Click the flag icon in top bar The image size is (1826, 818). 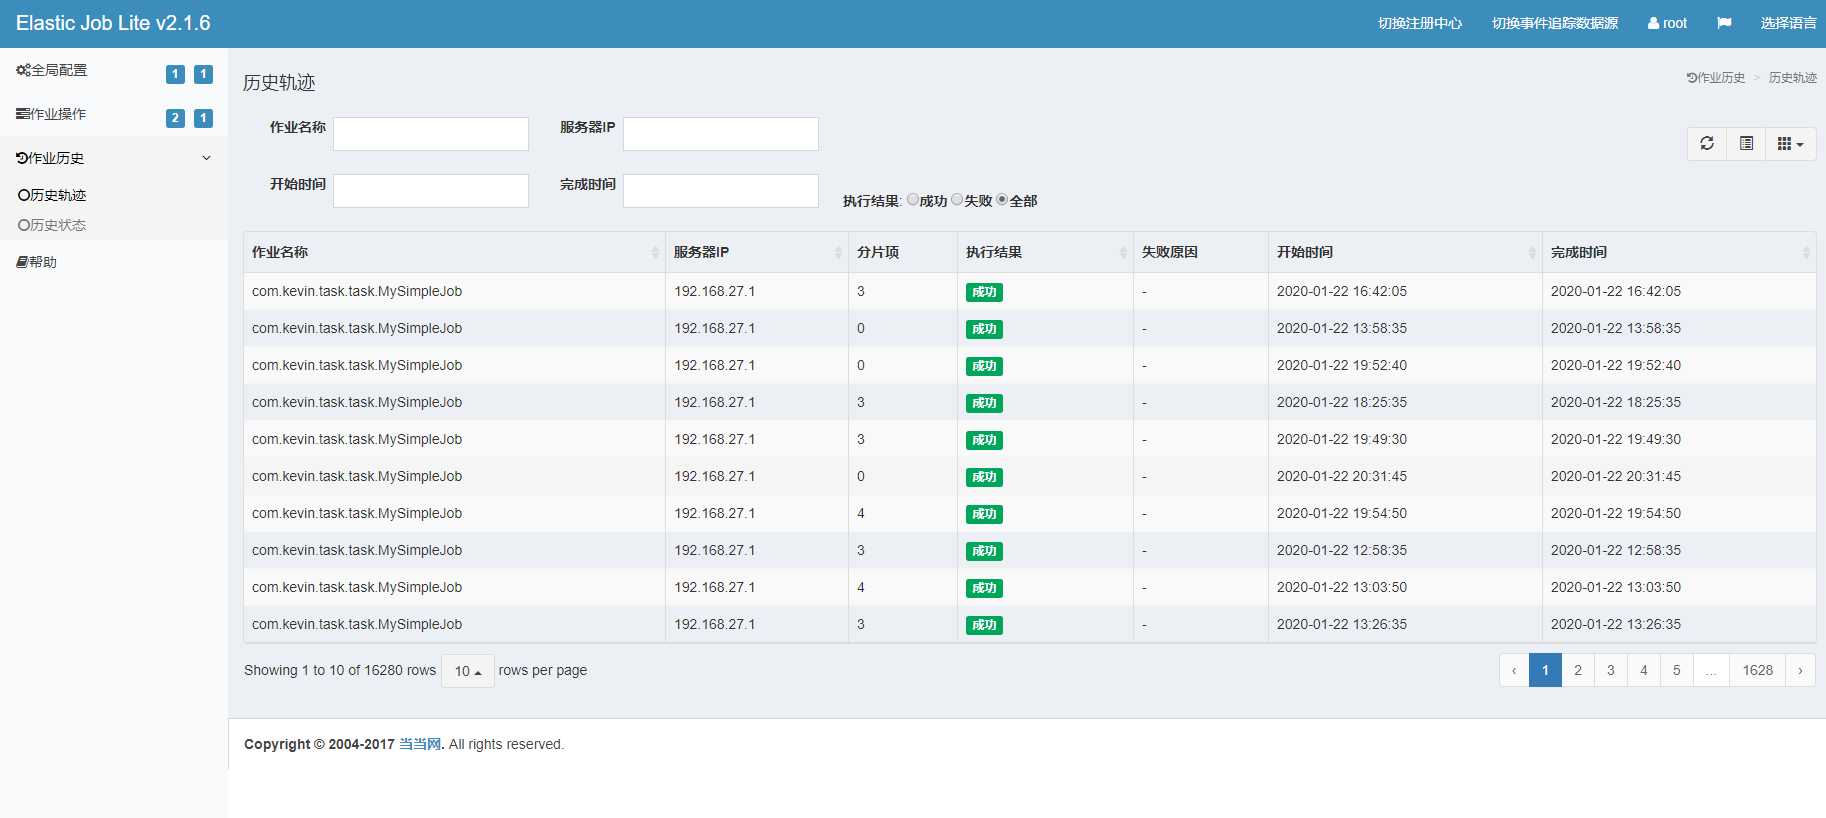pos(1724,23)
